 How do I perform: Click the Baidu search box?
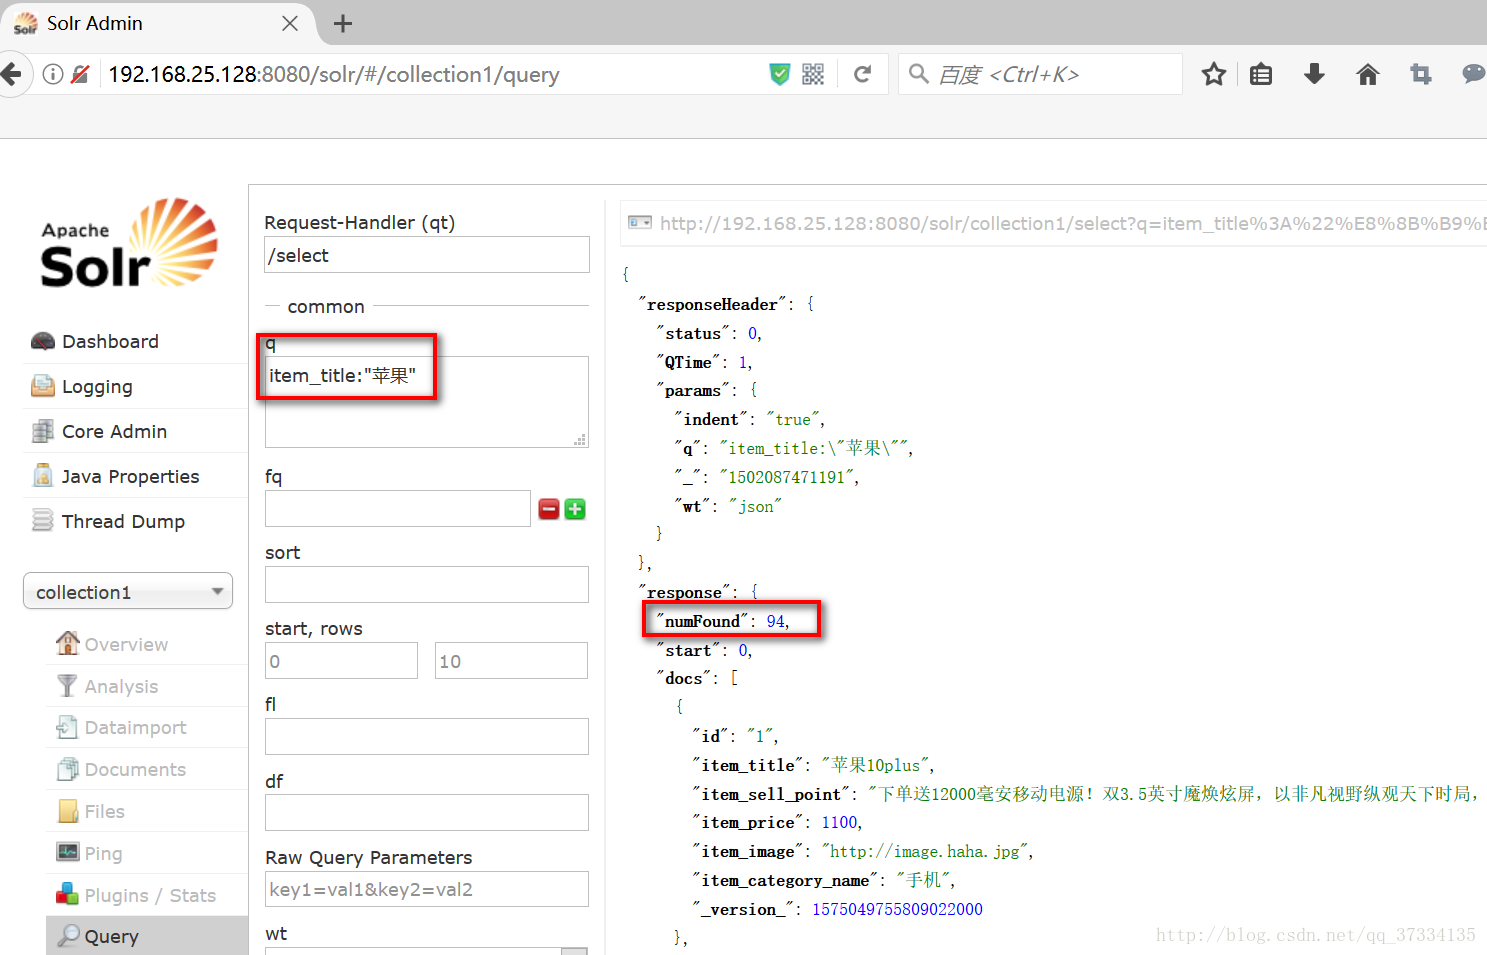pos(1040,74)
